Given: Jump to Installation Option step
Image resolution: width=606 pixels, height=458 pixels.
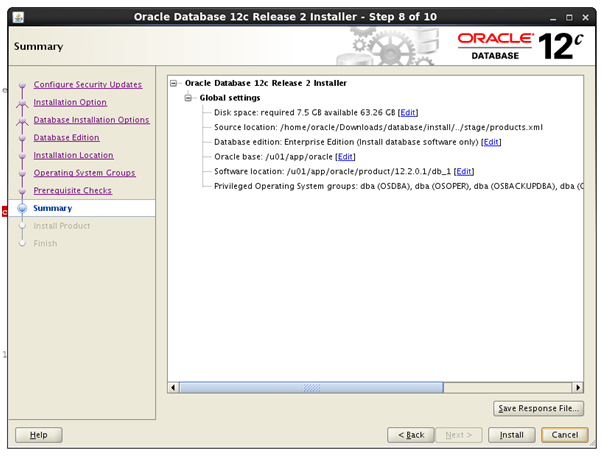Looking at the screenshot, I should point(70,102).
